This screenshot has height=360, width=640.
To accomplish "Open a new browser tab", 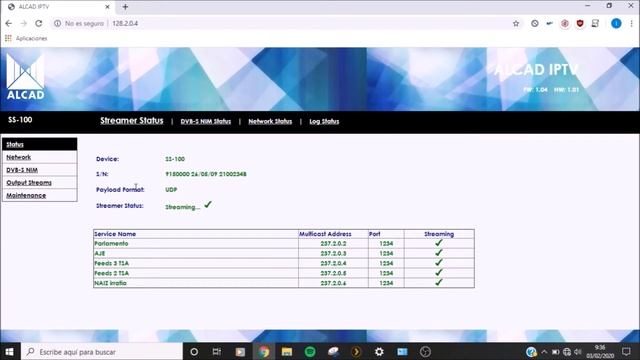I will [x=125, y=7].
